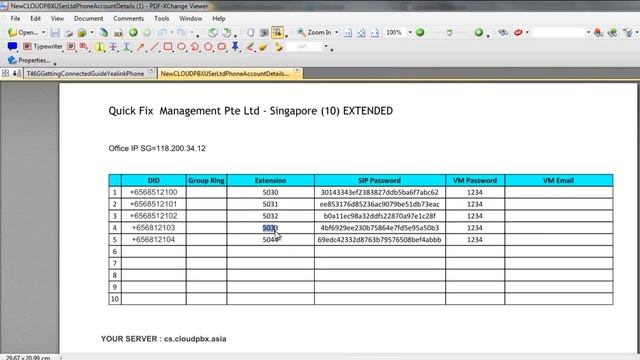Close the T46GGettingConnectedGuideYealinkPhone tab
This screenshot has width=640, height=360.
151,71
